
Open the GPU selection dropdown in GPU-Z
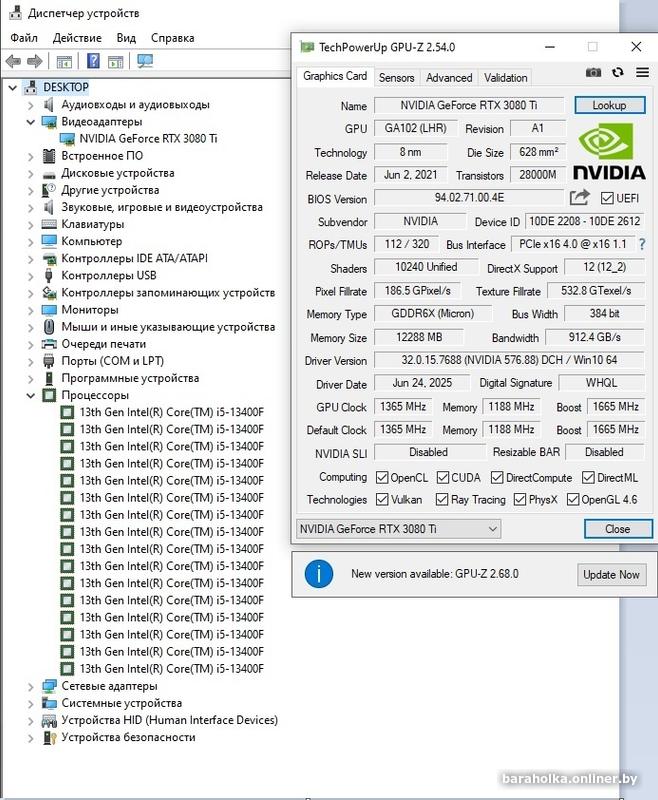(x=398, y=529)
